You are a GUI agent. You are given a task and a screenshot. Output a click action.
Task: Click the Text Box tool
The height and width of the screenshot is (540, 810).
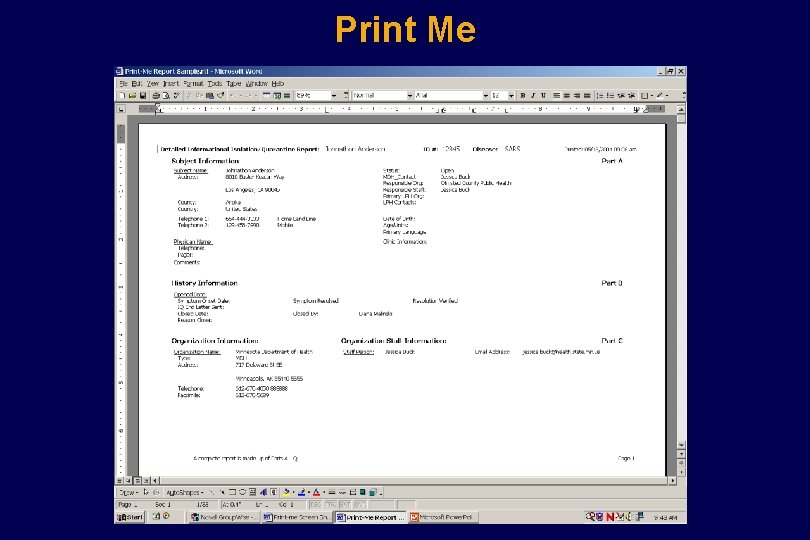point(253,492)
